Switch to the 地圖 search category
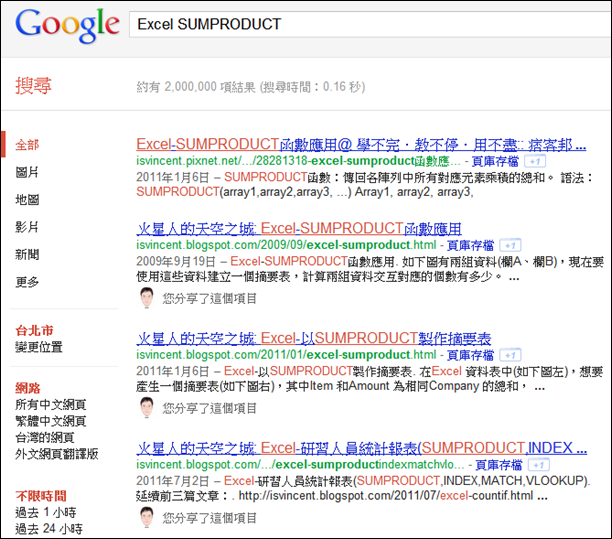Image resolution: width=612 pixels, height=539 pixels. 27,199
